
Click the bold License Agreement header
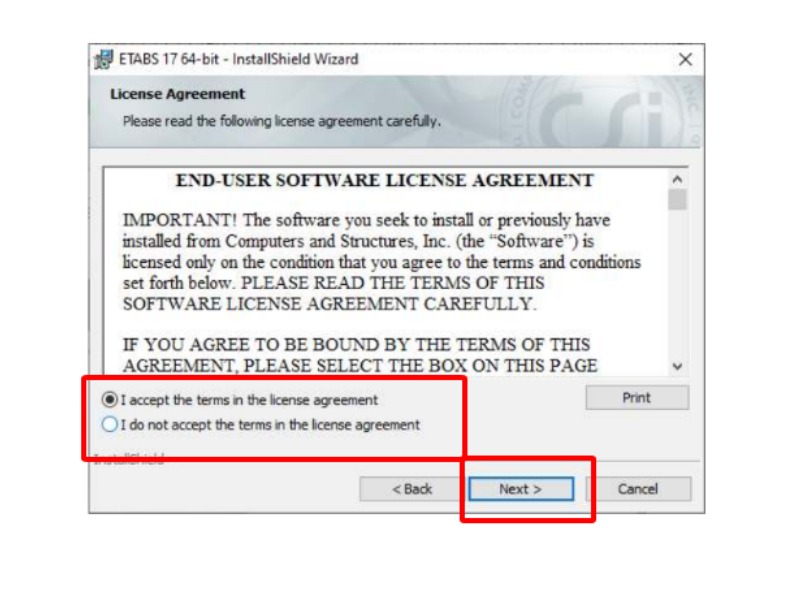[178, 94]
